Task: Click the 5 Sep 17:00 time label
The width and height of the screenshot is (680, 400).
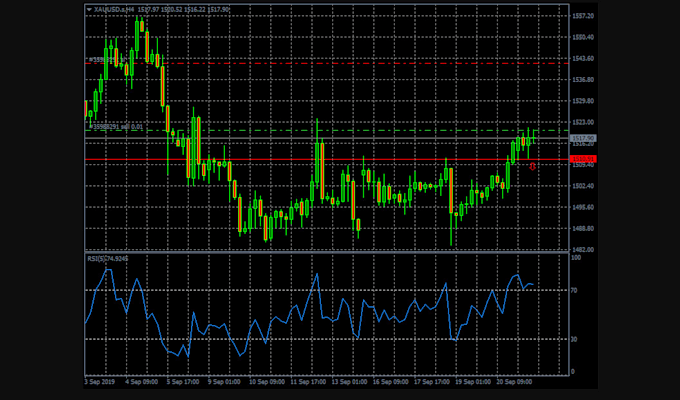Action: click(183, 382)
